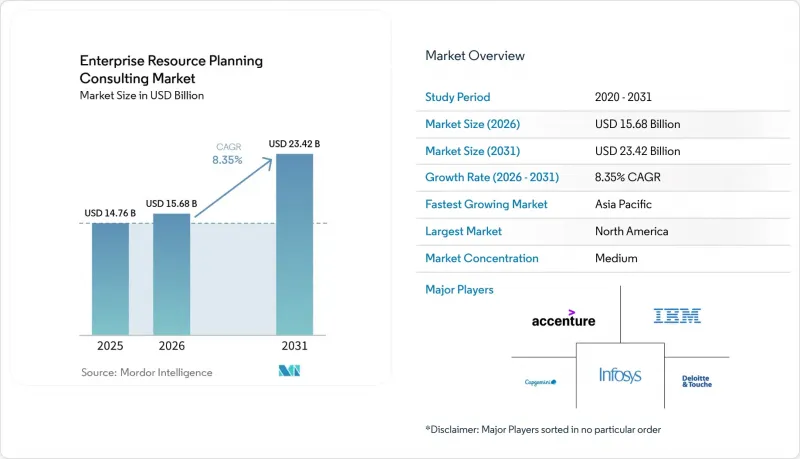Click the CAGR growth arrow
This screenshot has width=800, height=459.
pyautogui.click(x=234, y=187)
